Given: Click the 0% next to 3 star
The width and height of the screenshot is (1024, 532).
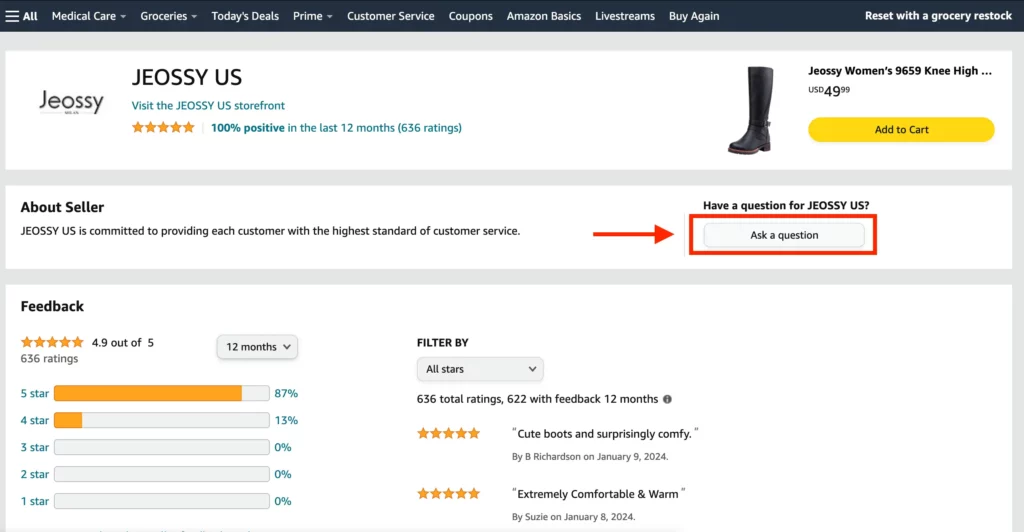Looking at the screenshot, I should (x=283, y=447).
